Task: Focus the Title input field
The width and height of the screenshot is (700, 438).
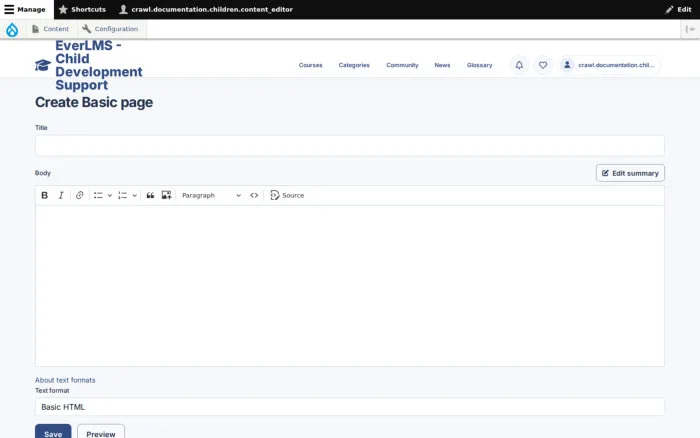Action: (350, 146)
